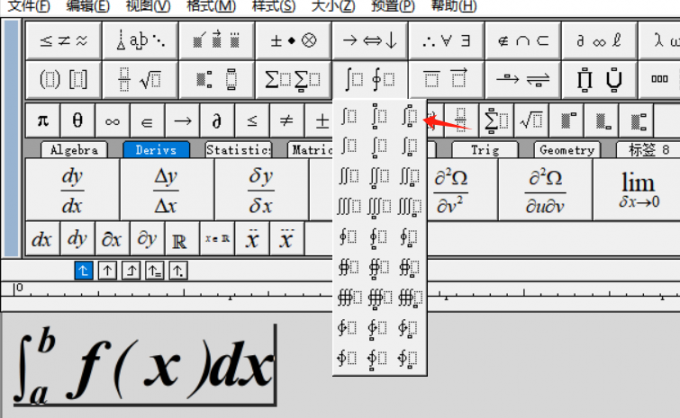Insert second partial ∂²Ω/∂u∂v expression
680x418 pixels.
(x=545, y=189)
